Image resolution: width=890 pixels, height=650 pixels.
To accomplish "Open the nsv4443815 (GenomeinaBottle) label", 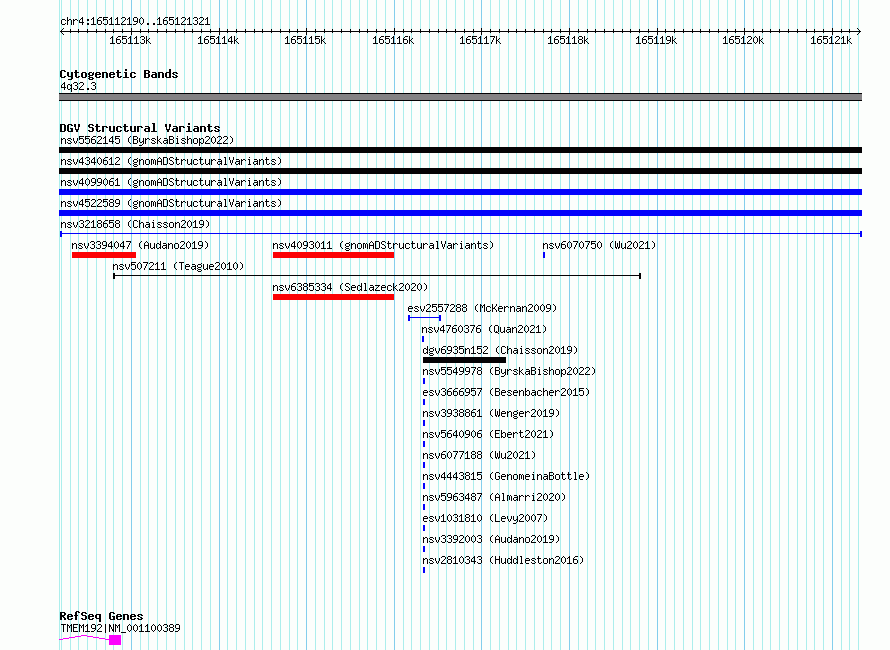I will 506,476.
